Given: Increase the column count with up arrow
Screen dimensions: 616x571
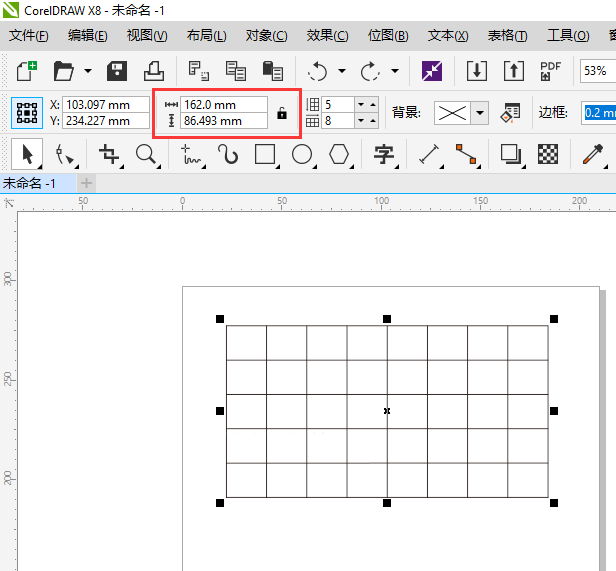Looking at the screenshot, I should 372,121.
